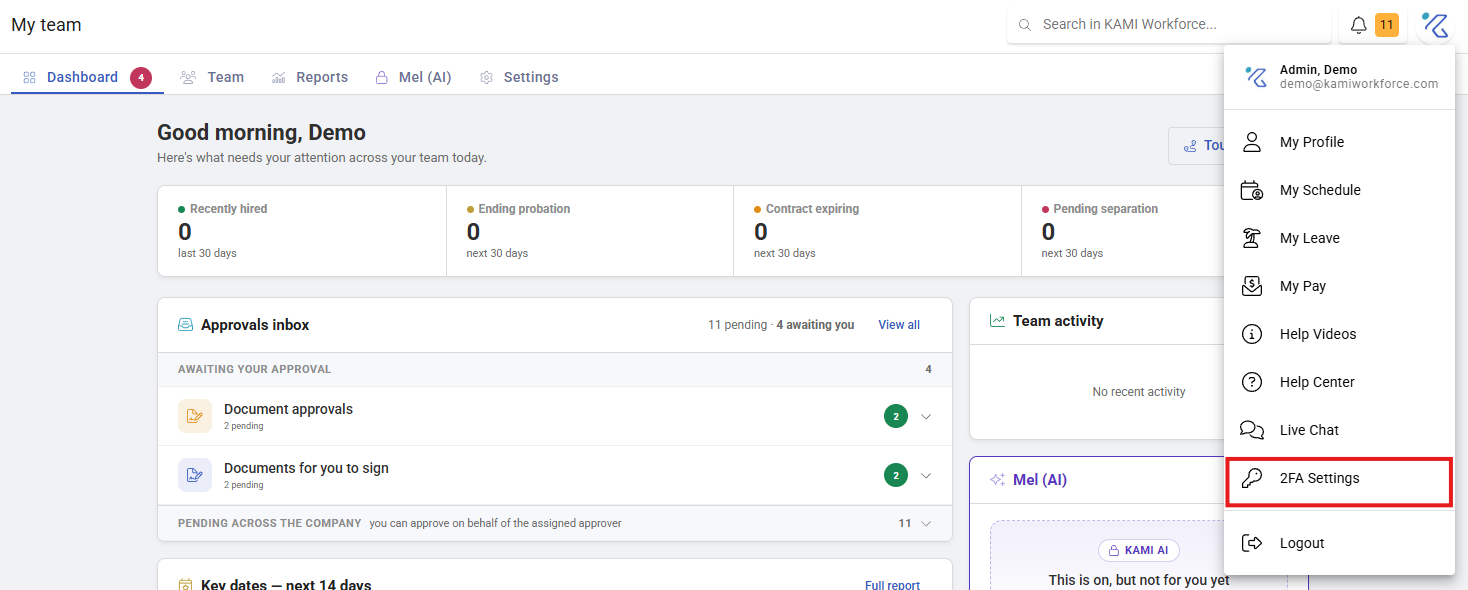
Task: Click the demo@kamiworkforce.com email text
Action: point(1359,84)
